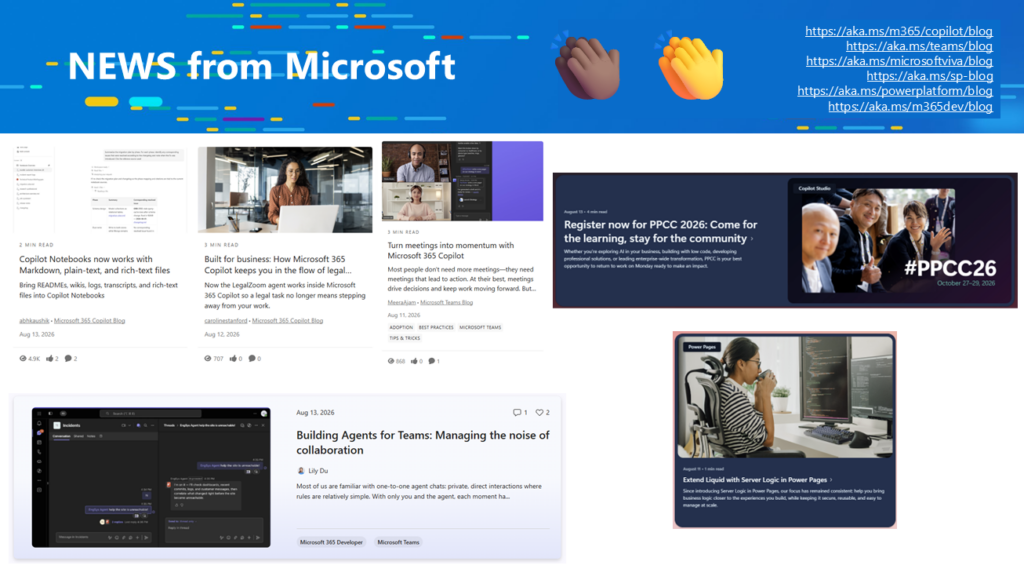Click 'Most of us are familiar' summary text
Screen dimensions: 1024x576
tap(419, 491)
